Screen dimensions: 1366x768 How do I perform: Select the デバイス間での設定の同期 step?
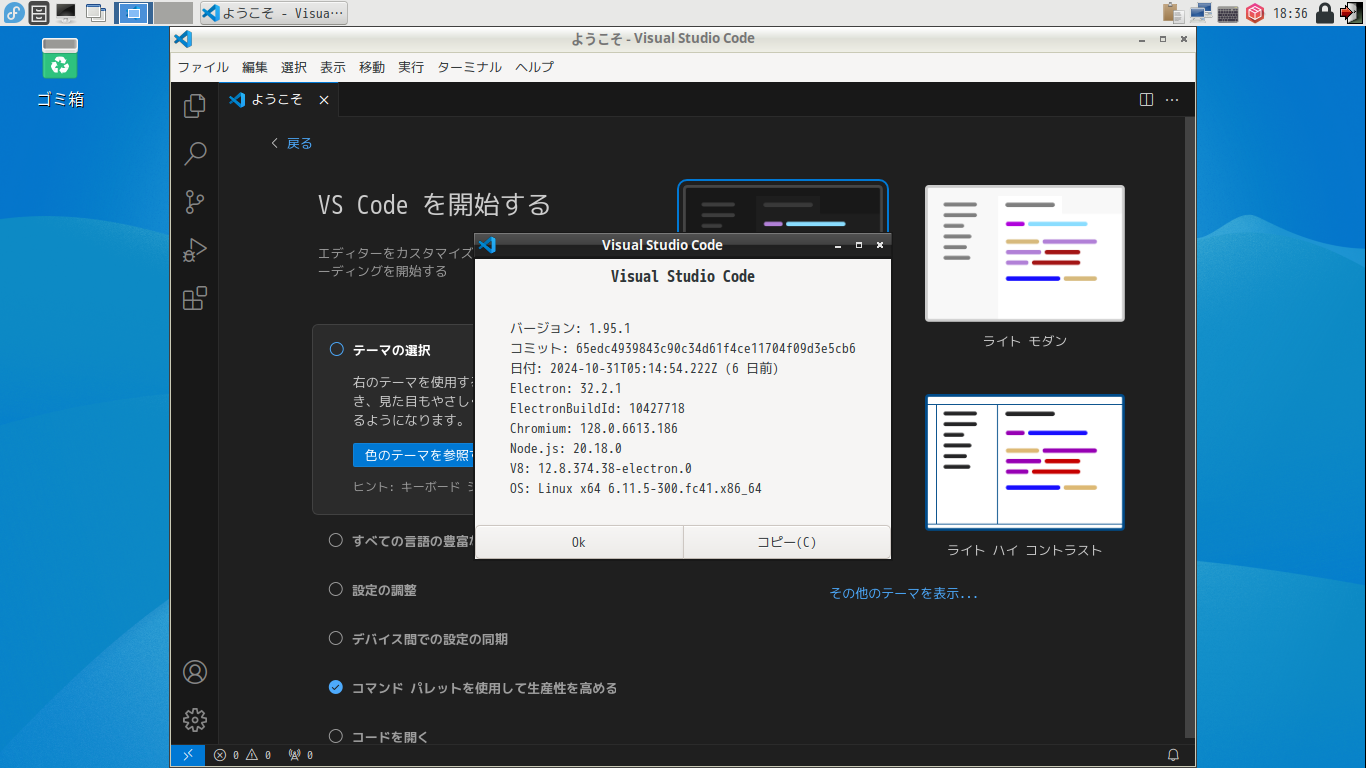[418, 639]
